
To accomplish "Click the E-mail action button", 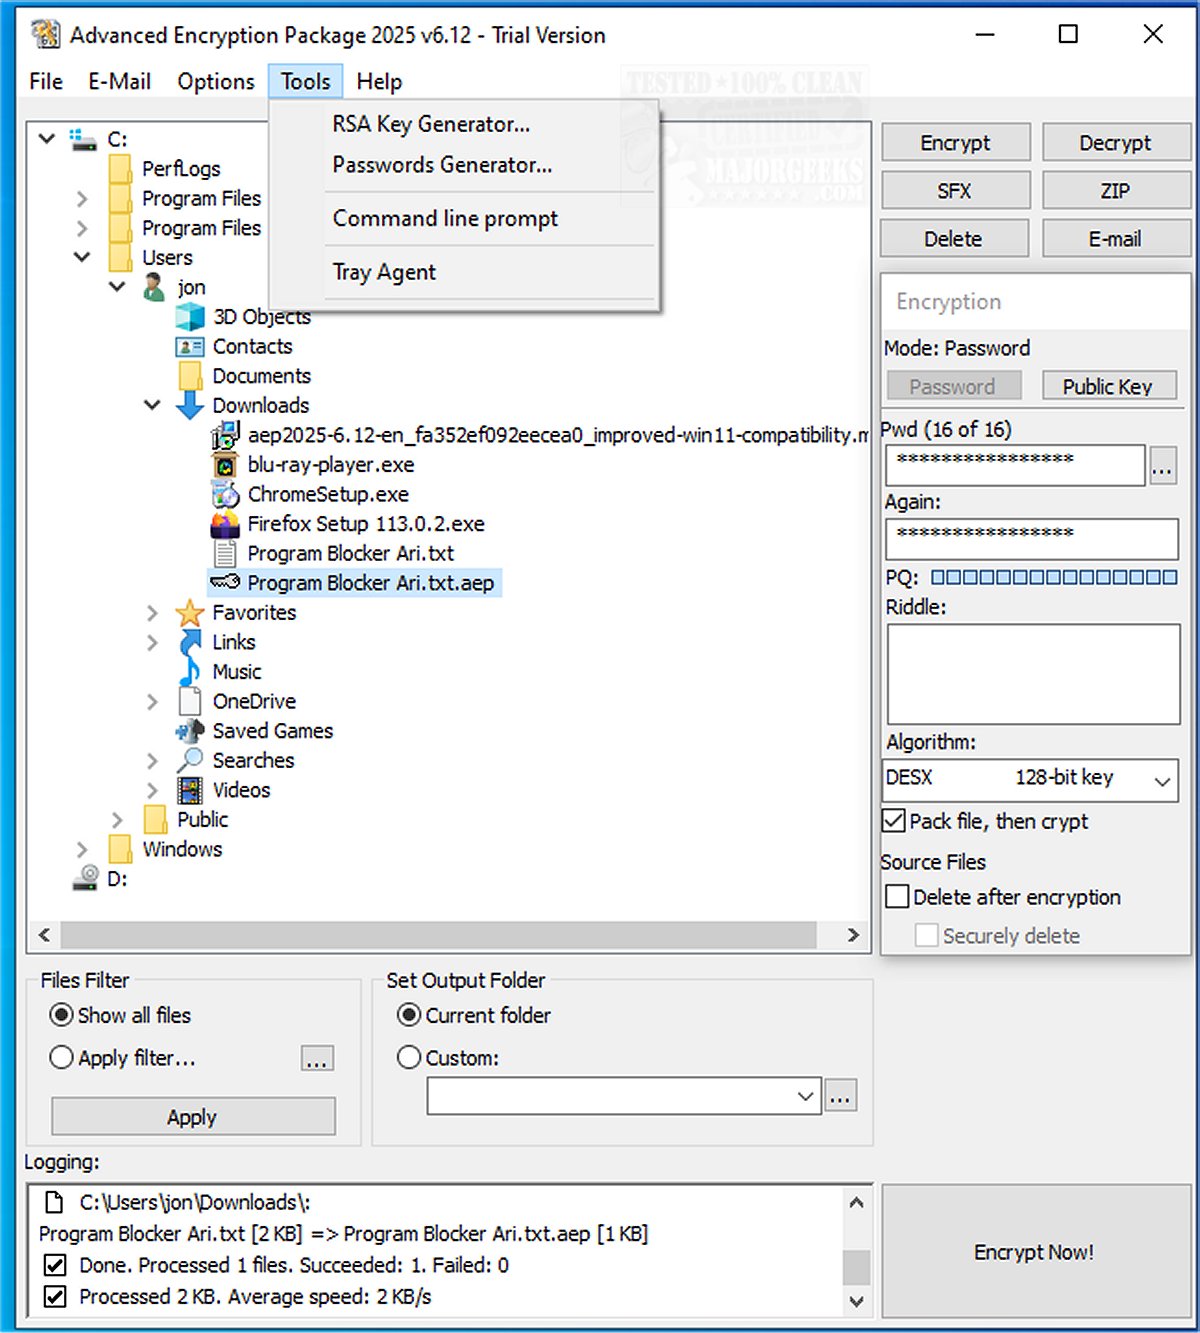I will (x=1116, y=238).
